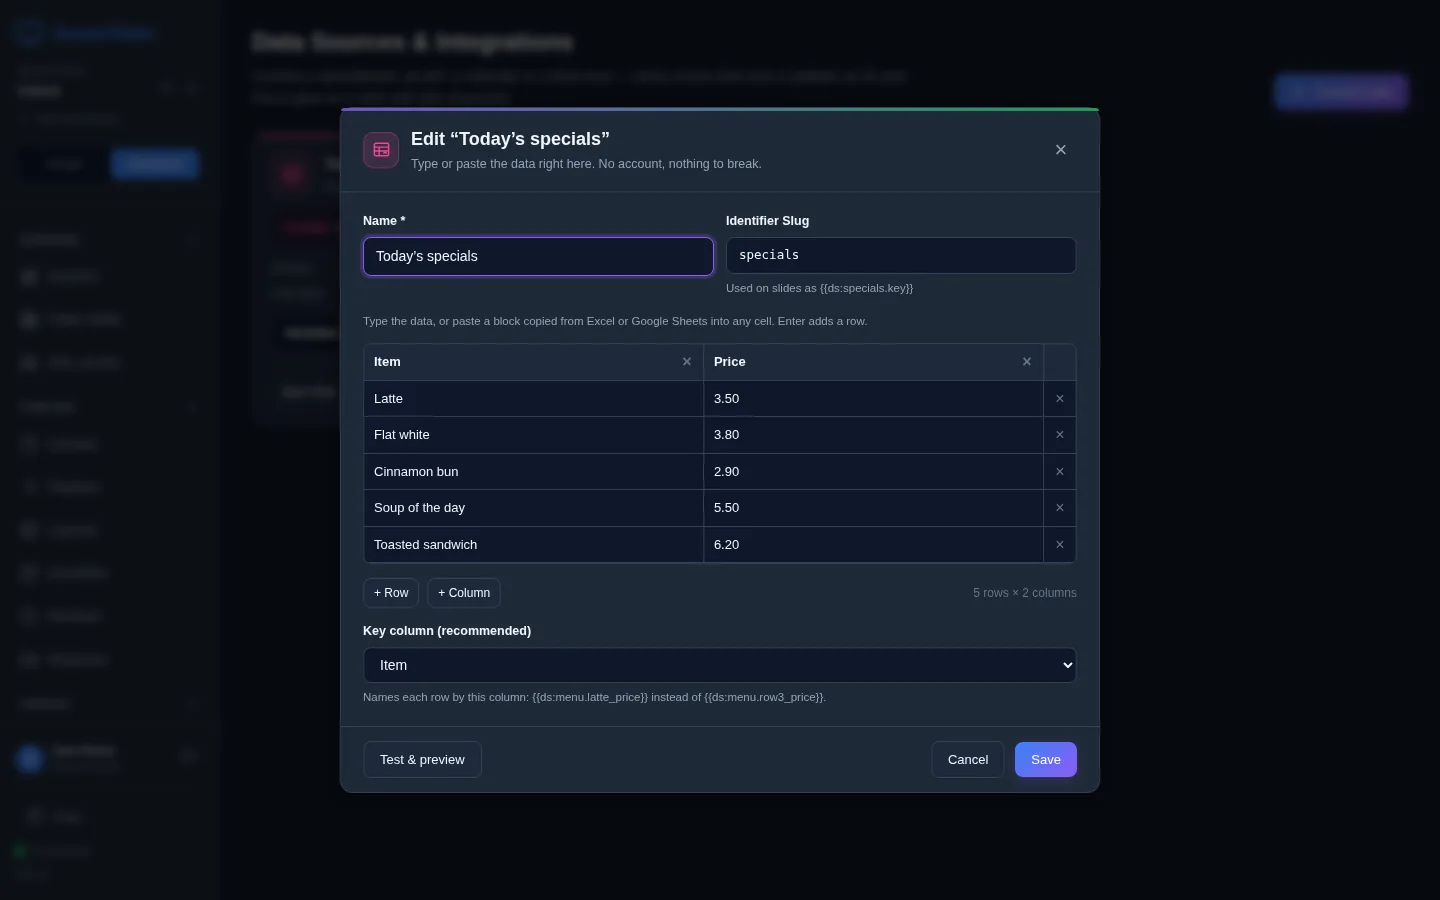Click the pink table icon in dialog header

coord(381,150)
